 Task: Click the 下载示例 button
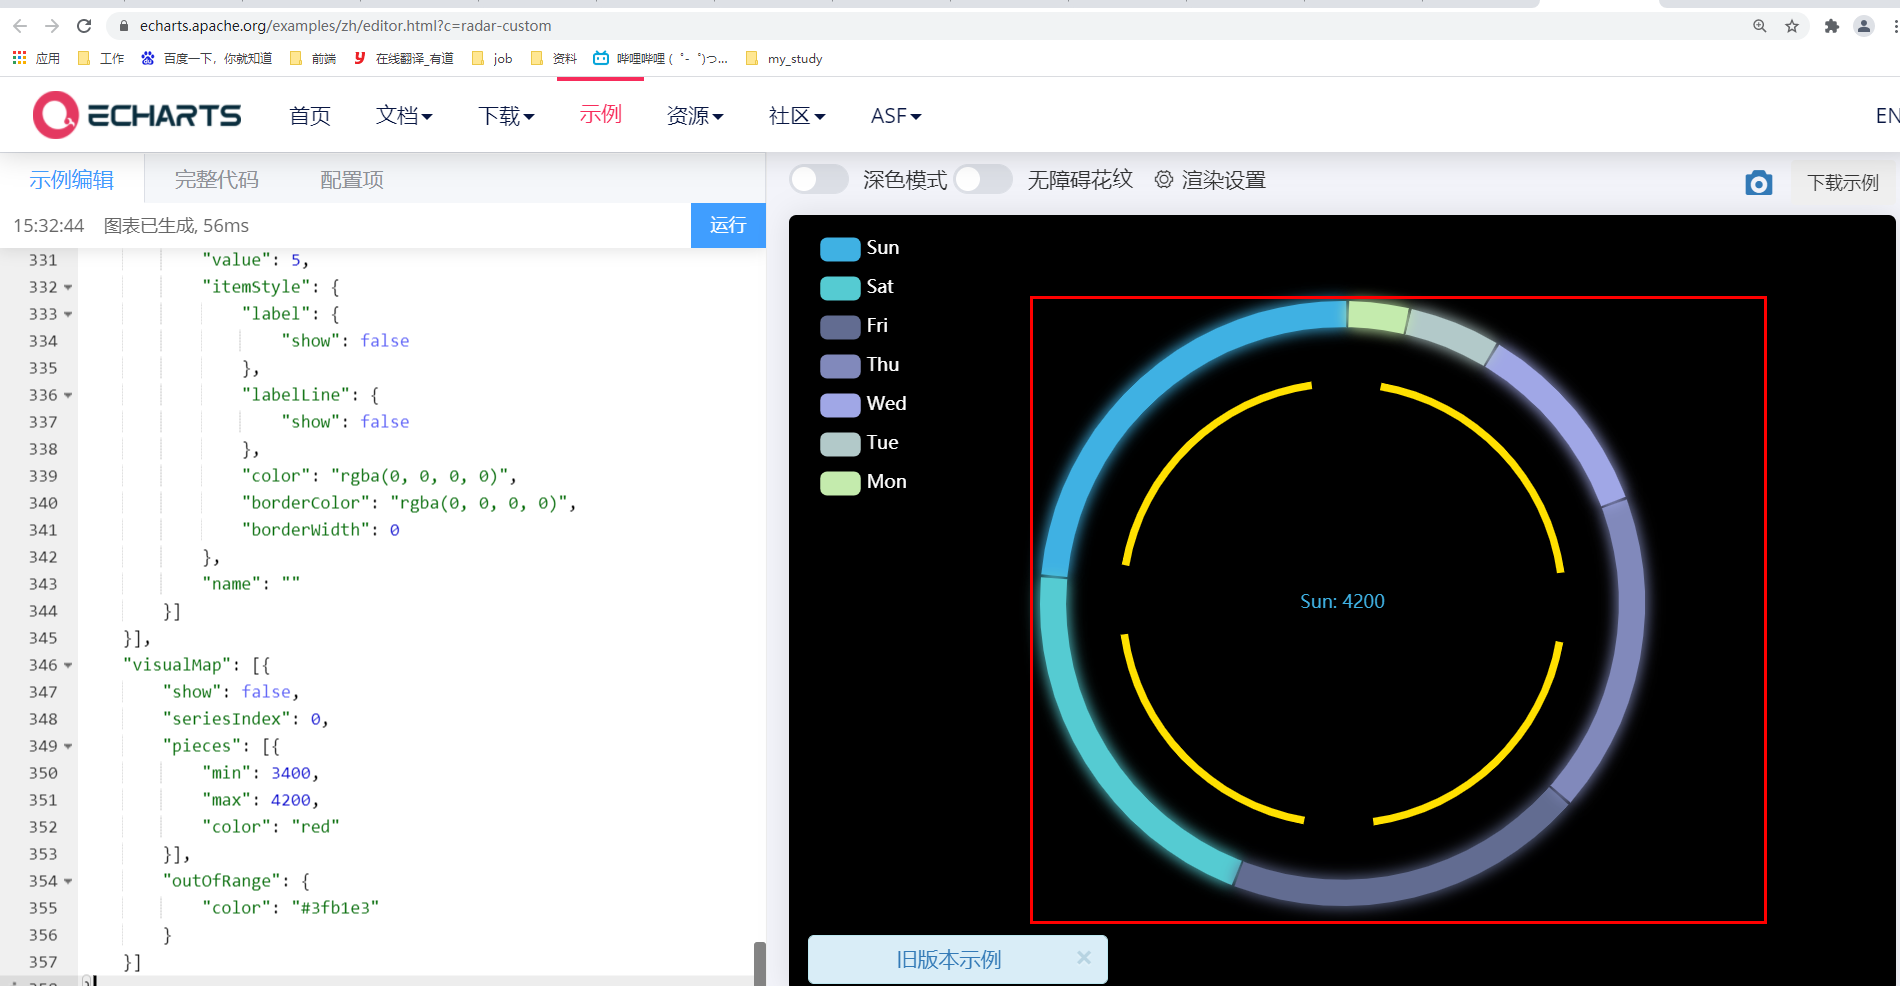[1843, 183]
